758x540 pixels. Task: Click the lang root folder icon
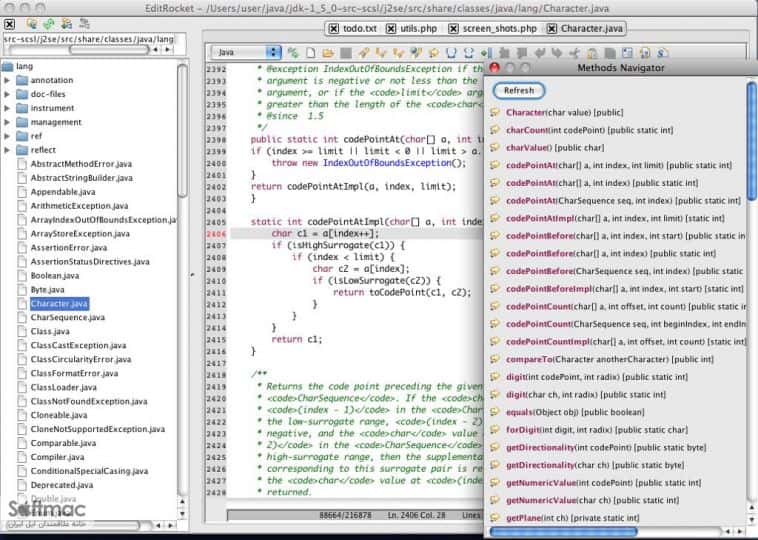coord(8,66)
